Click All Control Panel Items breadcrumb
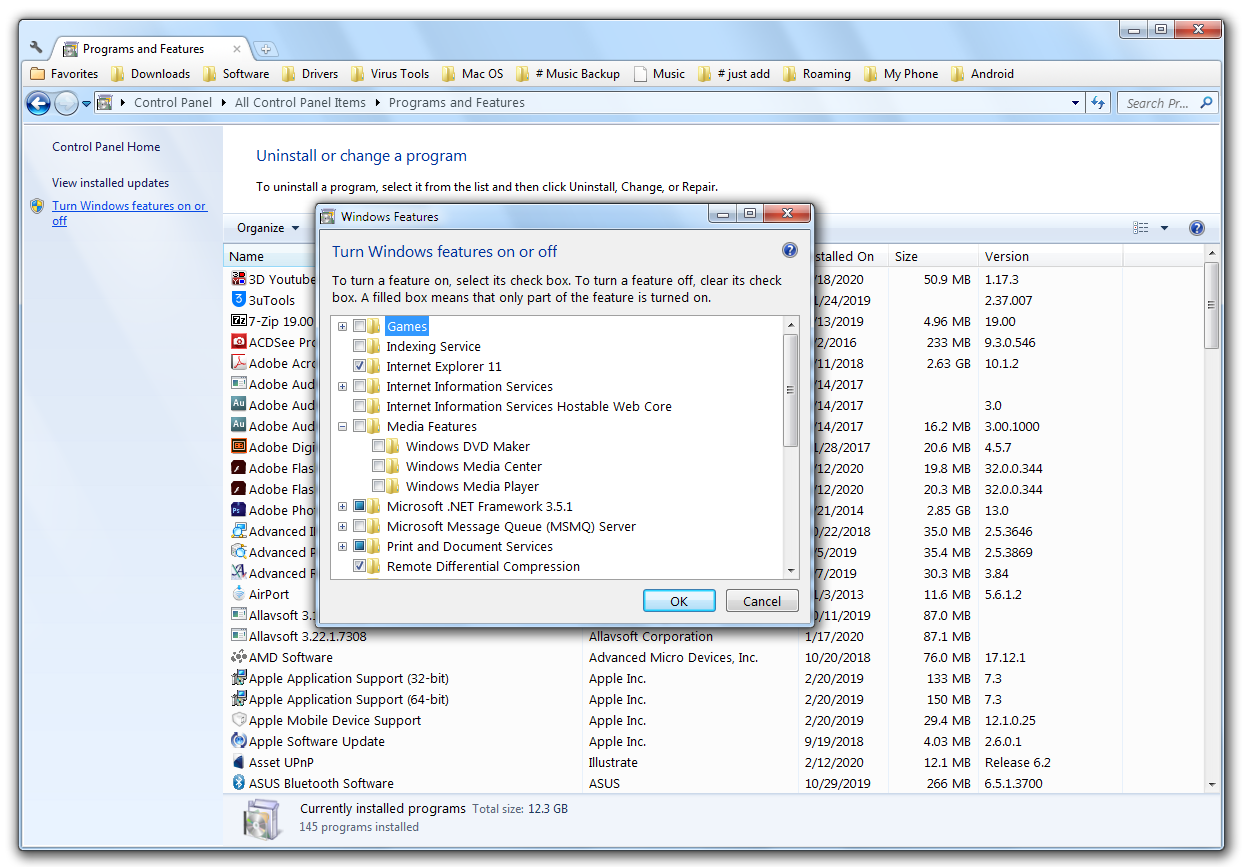The width and height of the screenshot is (1244, 867). (300, 103)
